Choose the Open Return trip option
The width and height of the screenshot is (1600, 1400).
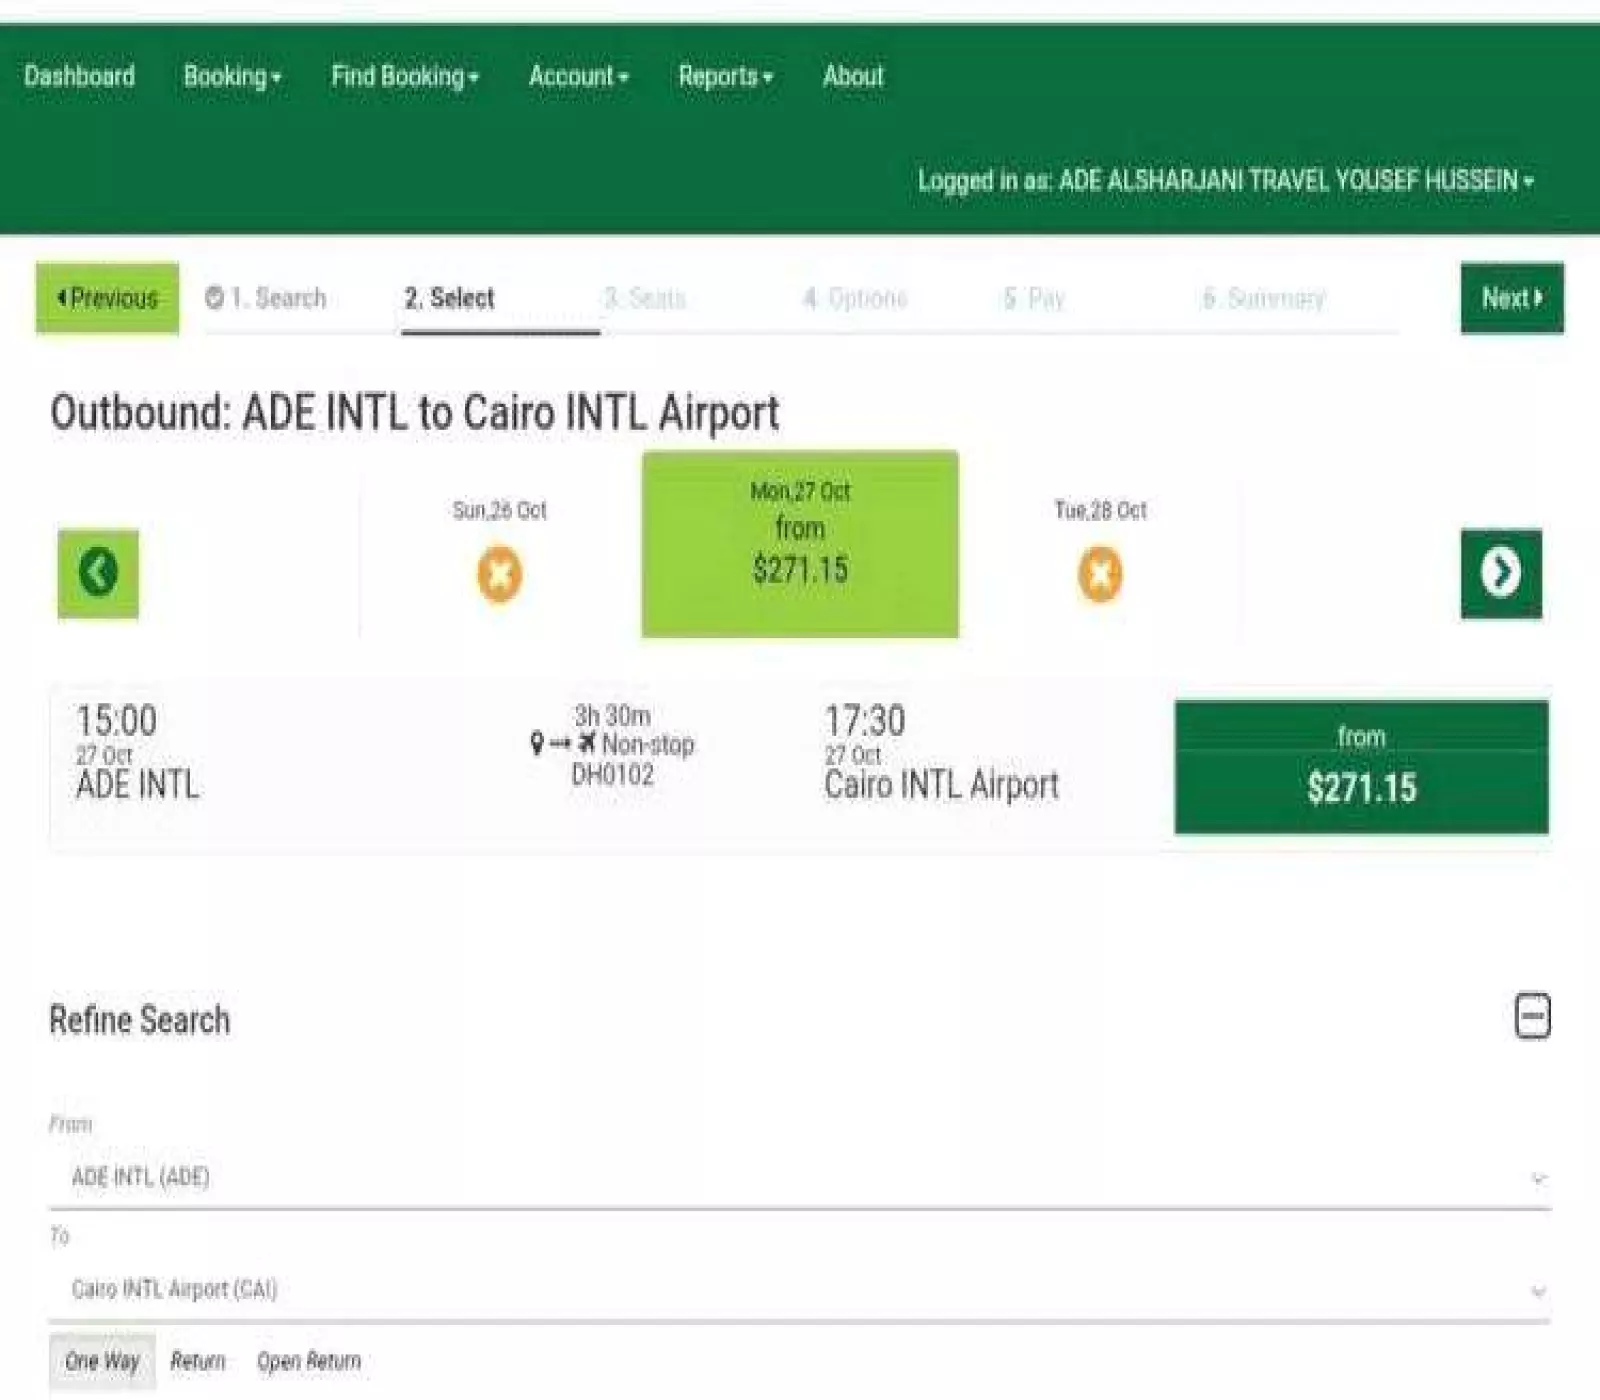tap(308, 1361)
